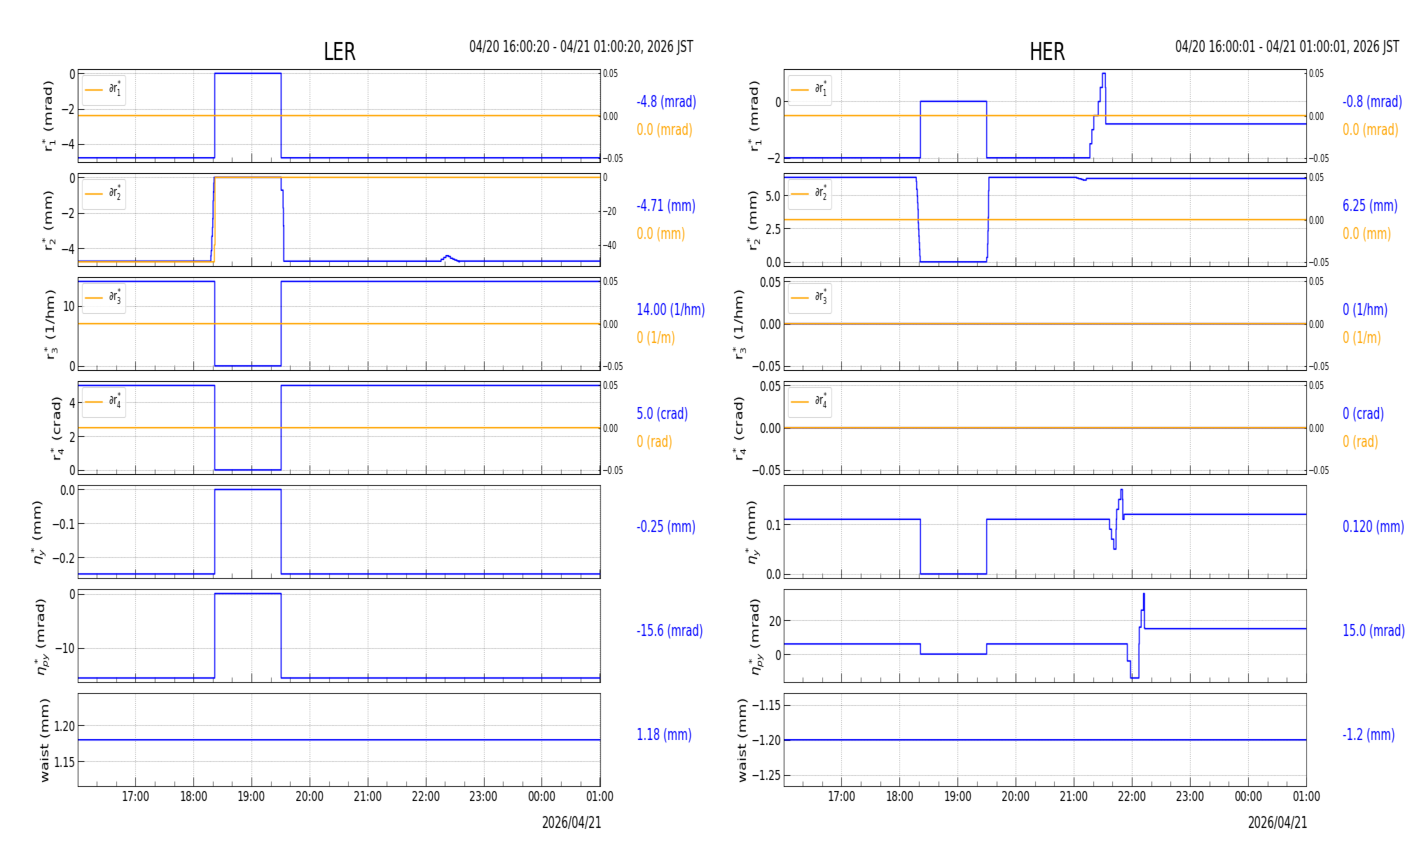
Task: Click the blue -0.8 (mrad) HER value
Action: coord(1372,102)
